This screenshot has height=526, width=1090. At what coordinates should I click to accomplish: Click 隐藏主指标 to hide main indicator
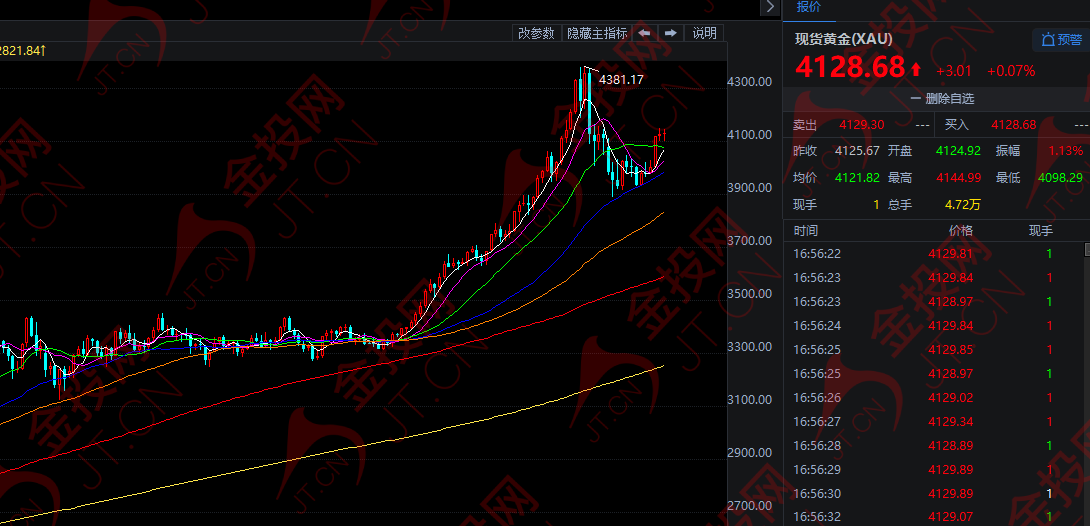click(596, 33)
